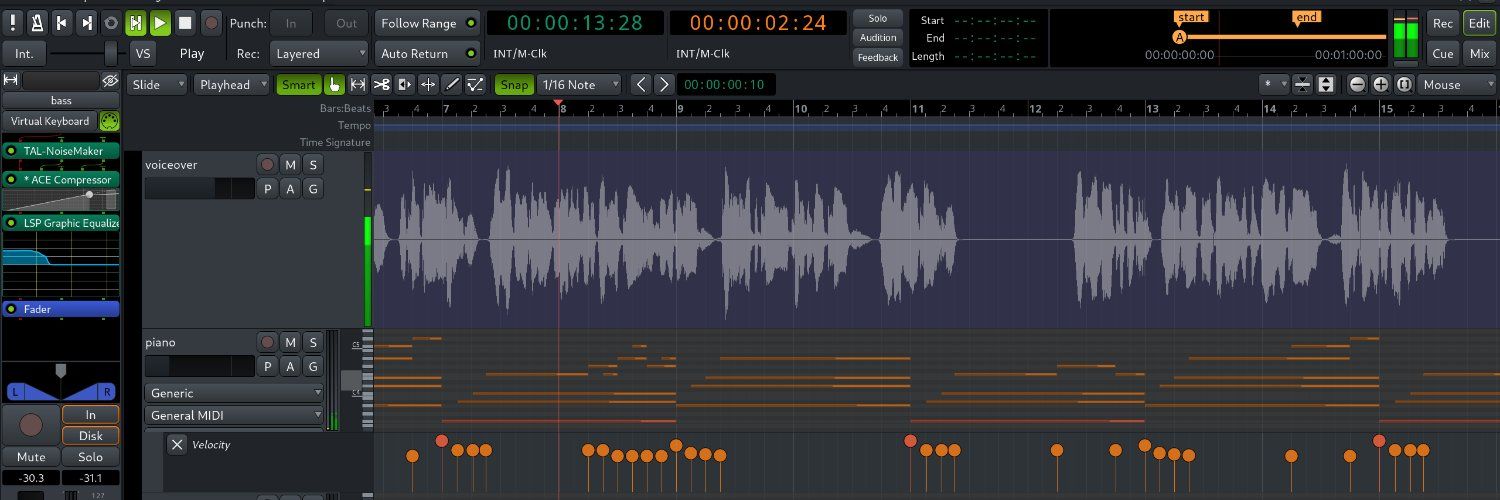The width and height of the screenshot is (1500, 500).
Task: Go to session end button
Action: click(87, 23)
